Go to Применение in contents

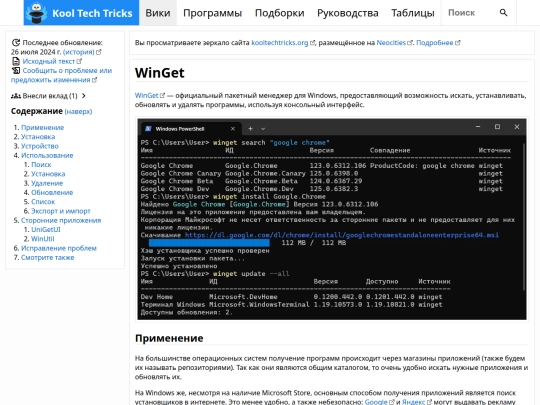43,127
